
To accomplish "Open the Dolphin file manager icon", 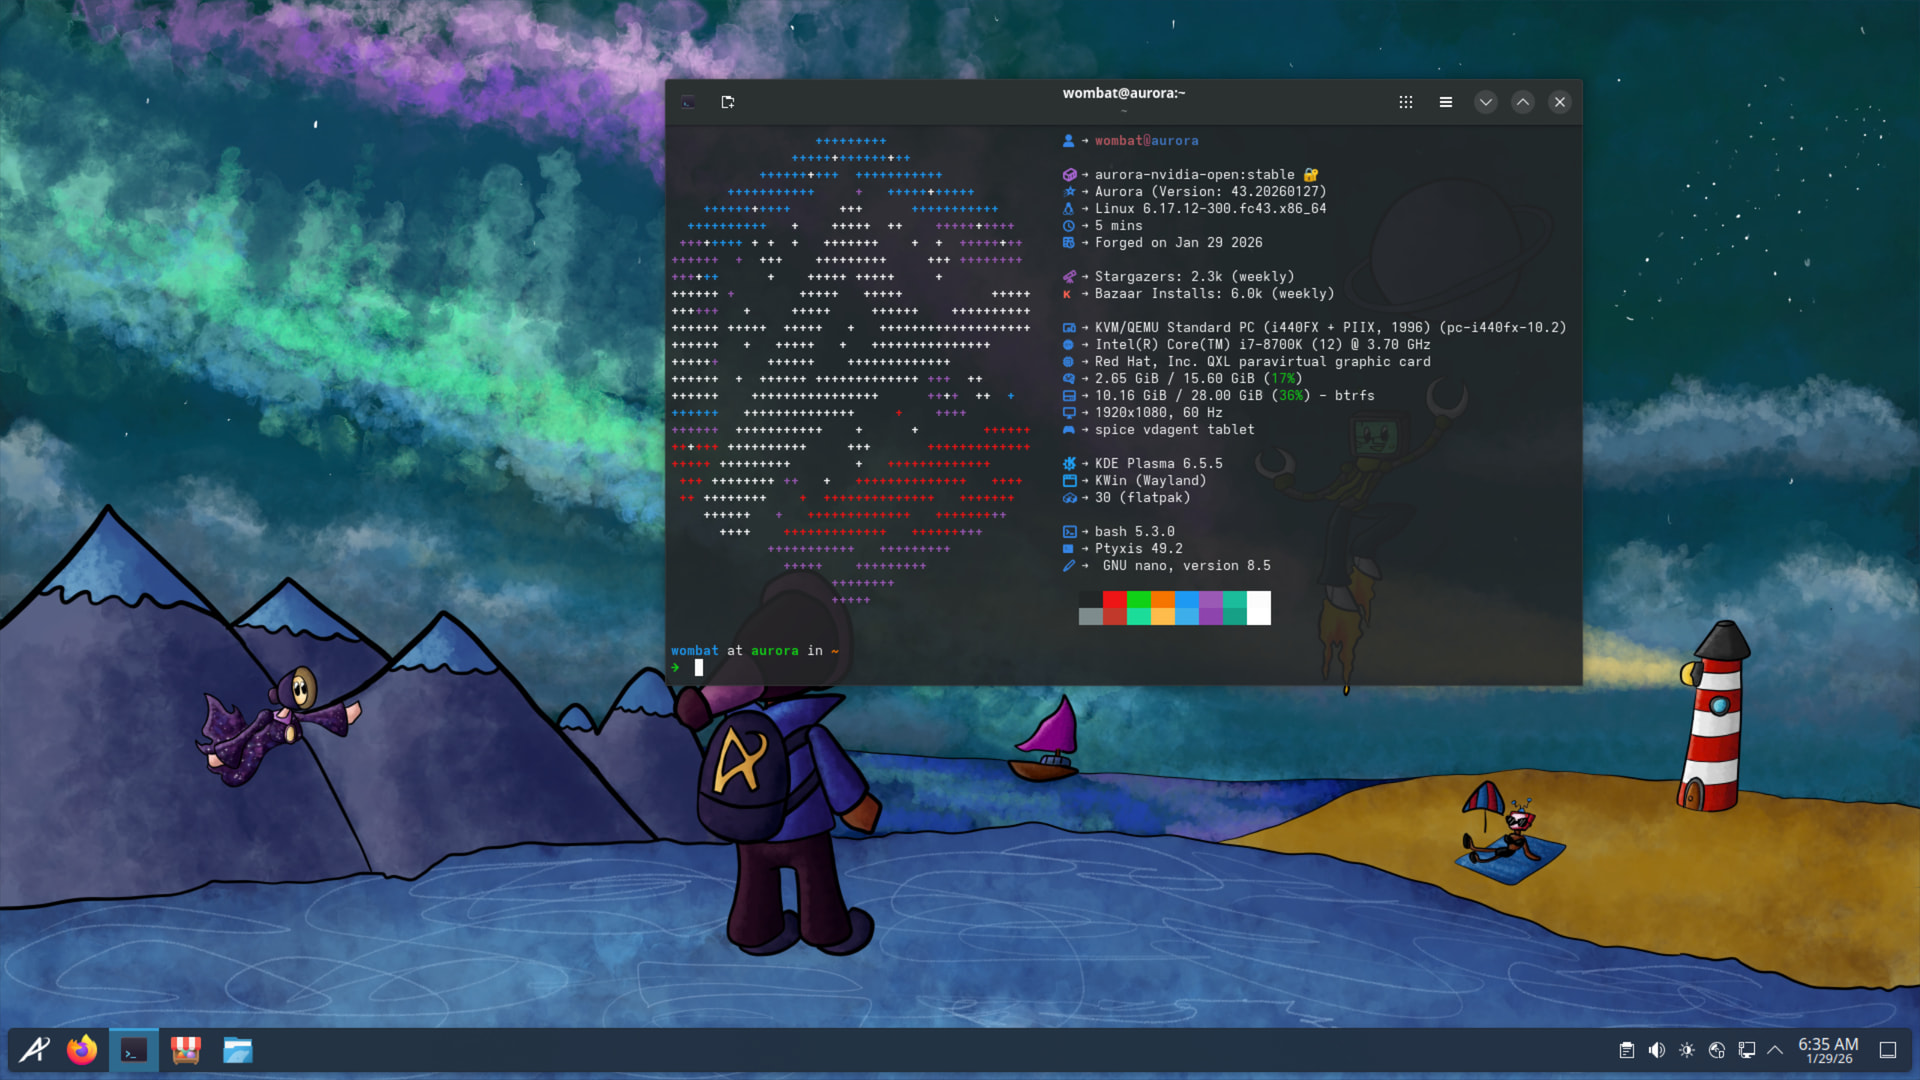I will (x=238, y=1050).
